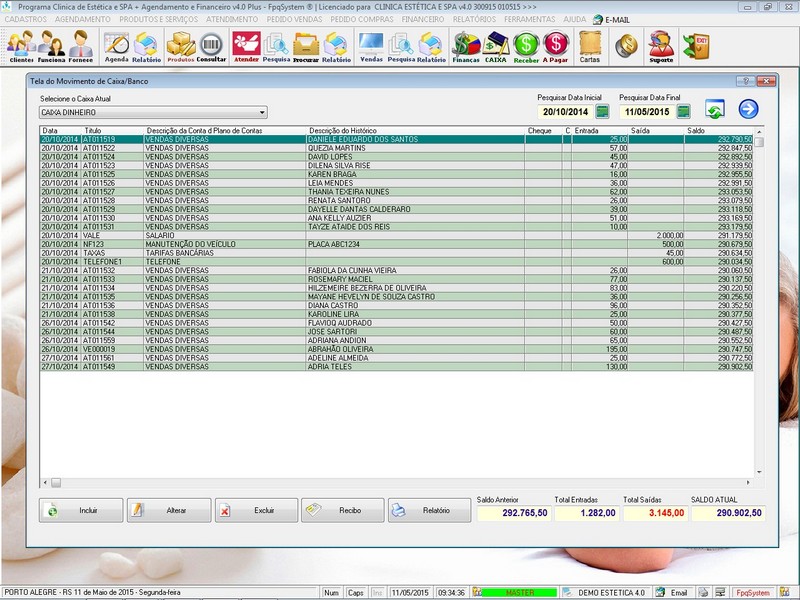The height and width of the screenshot is (600, 800).
Task: Open calendar for Pesquisar Data Inicial
Action: click(603, 111)
